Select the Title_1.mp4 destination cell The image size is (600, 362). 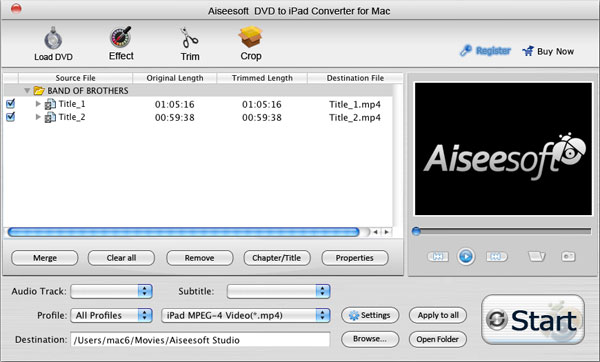pos(355,104)
